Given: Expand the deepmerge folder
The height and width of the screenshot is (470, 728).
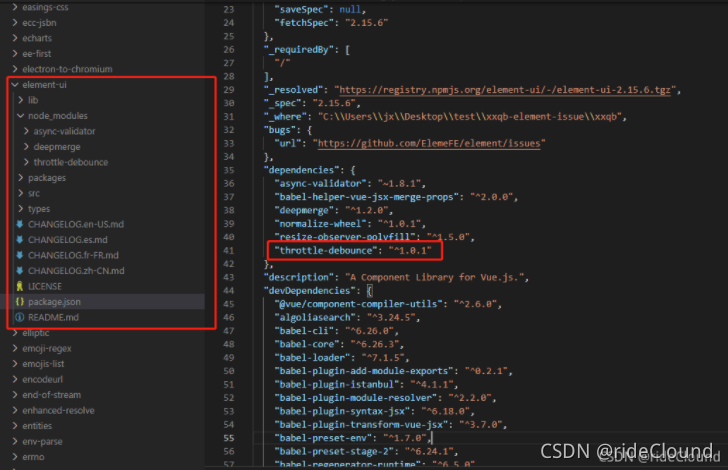Looking at the screenshot, I should click(x=26, y=146).
